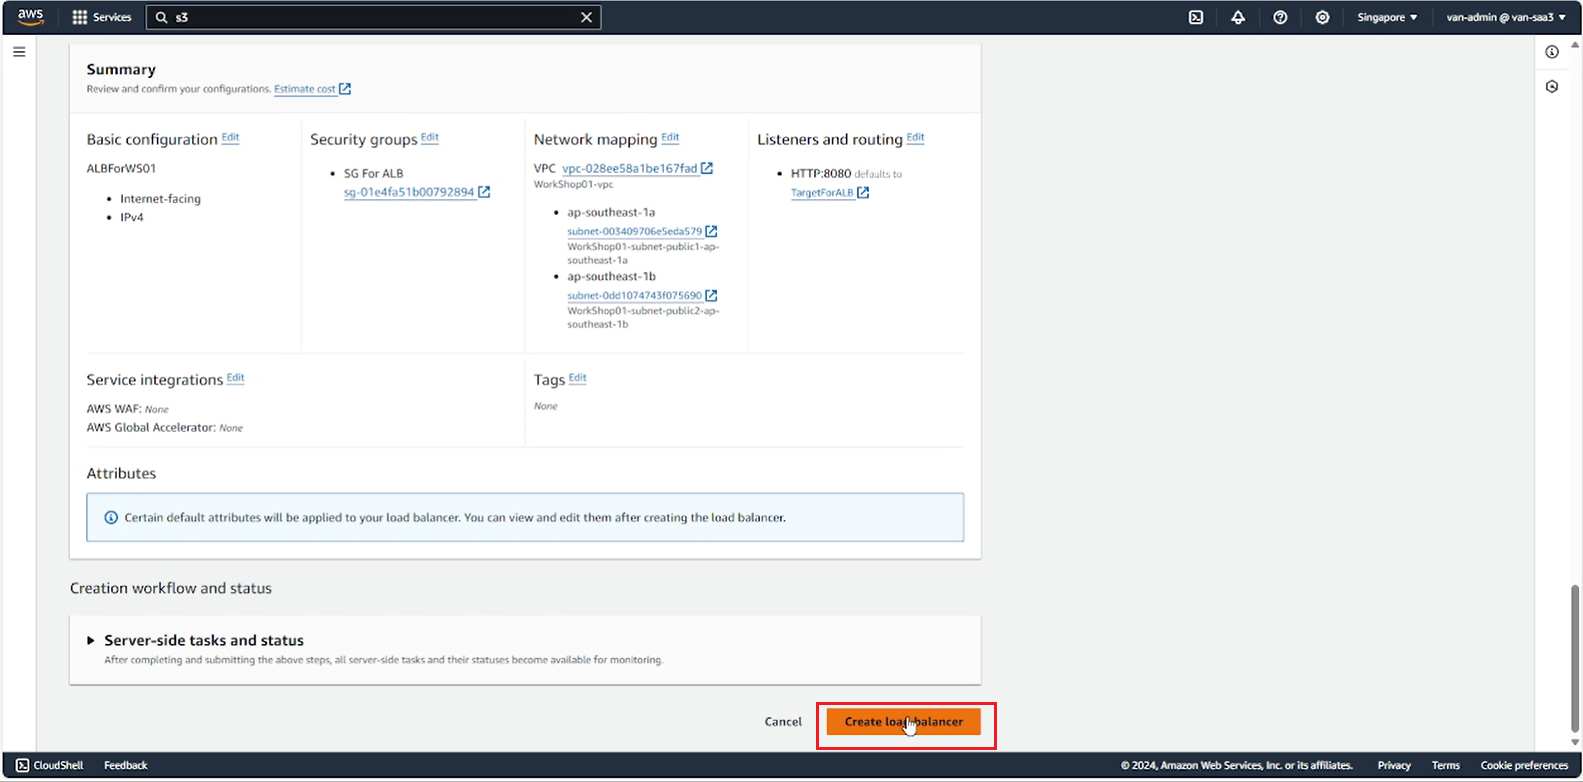The height and width of the screenshot is (782, 1583).
Task: Select the AWS Global Accelerator: None text
Action: point(165,428)
